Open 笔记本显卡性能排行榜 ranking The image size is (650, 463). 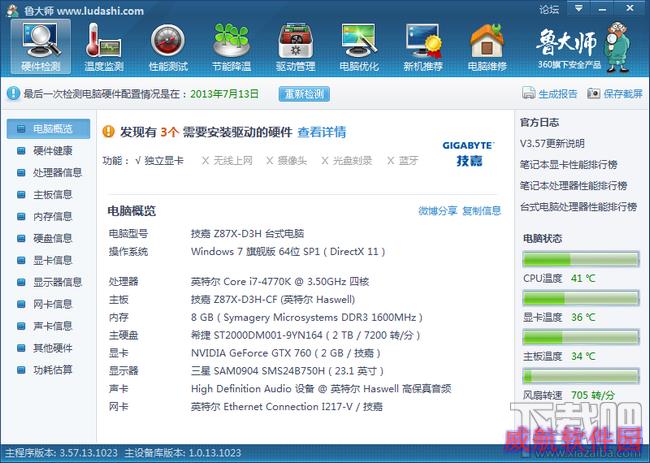[569, 165]
